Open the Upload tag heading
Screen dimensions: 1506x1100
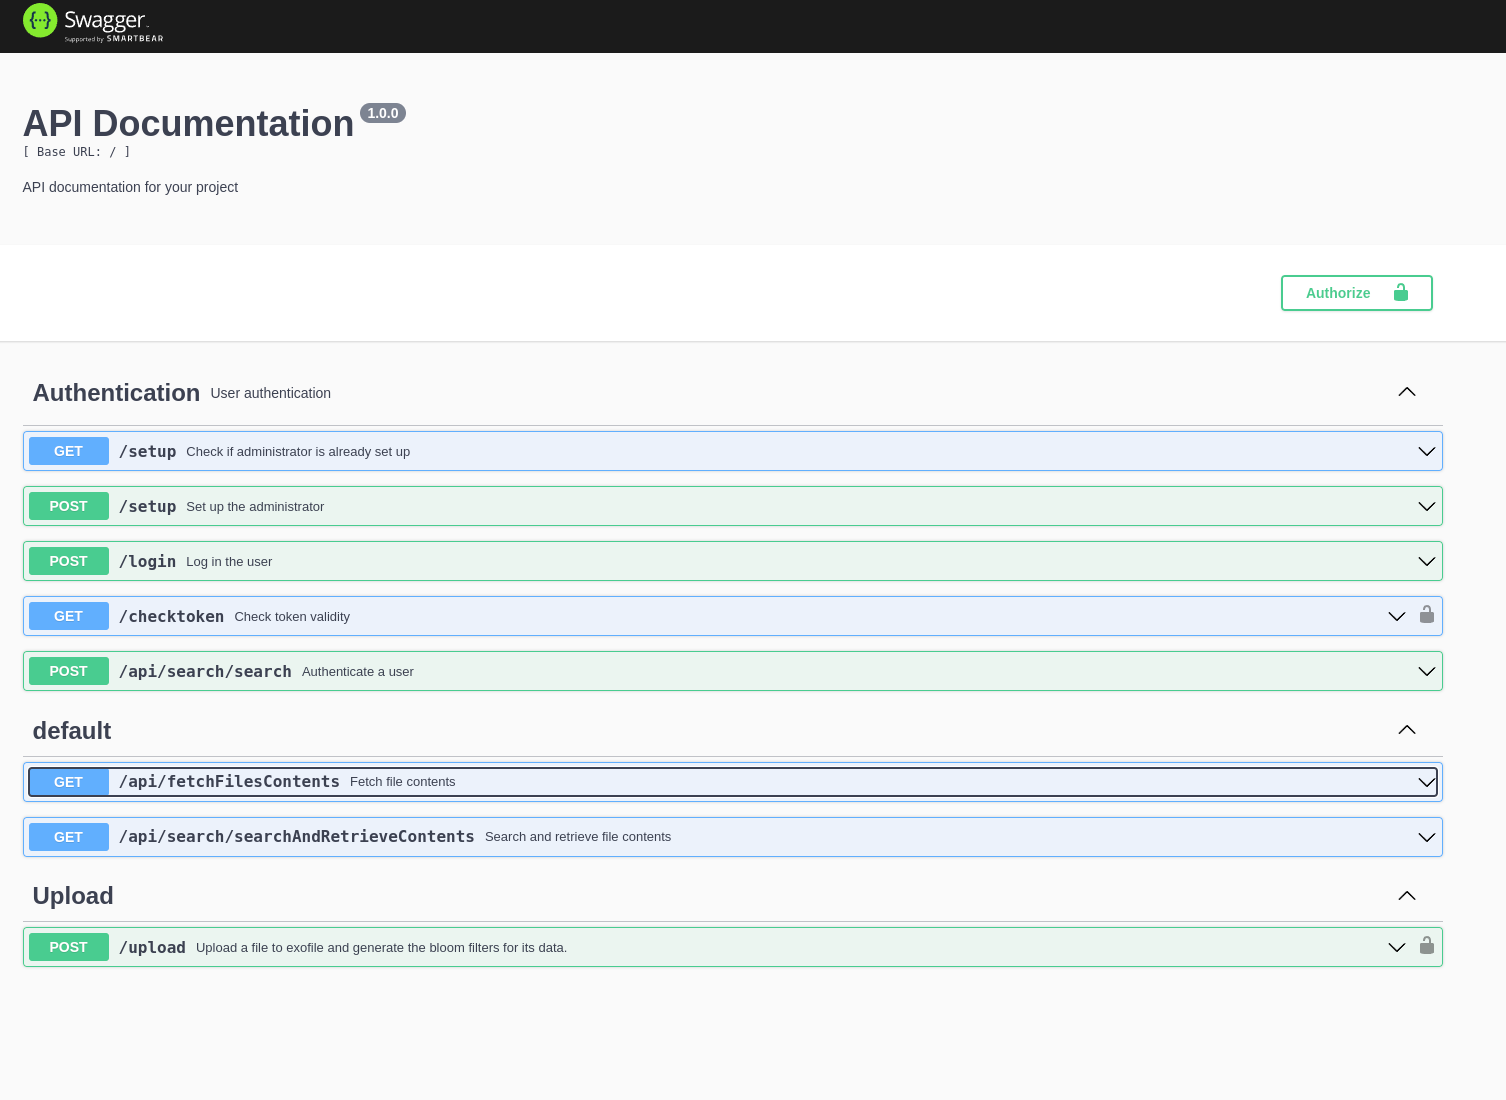click(x=73, y=896)
